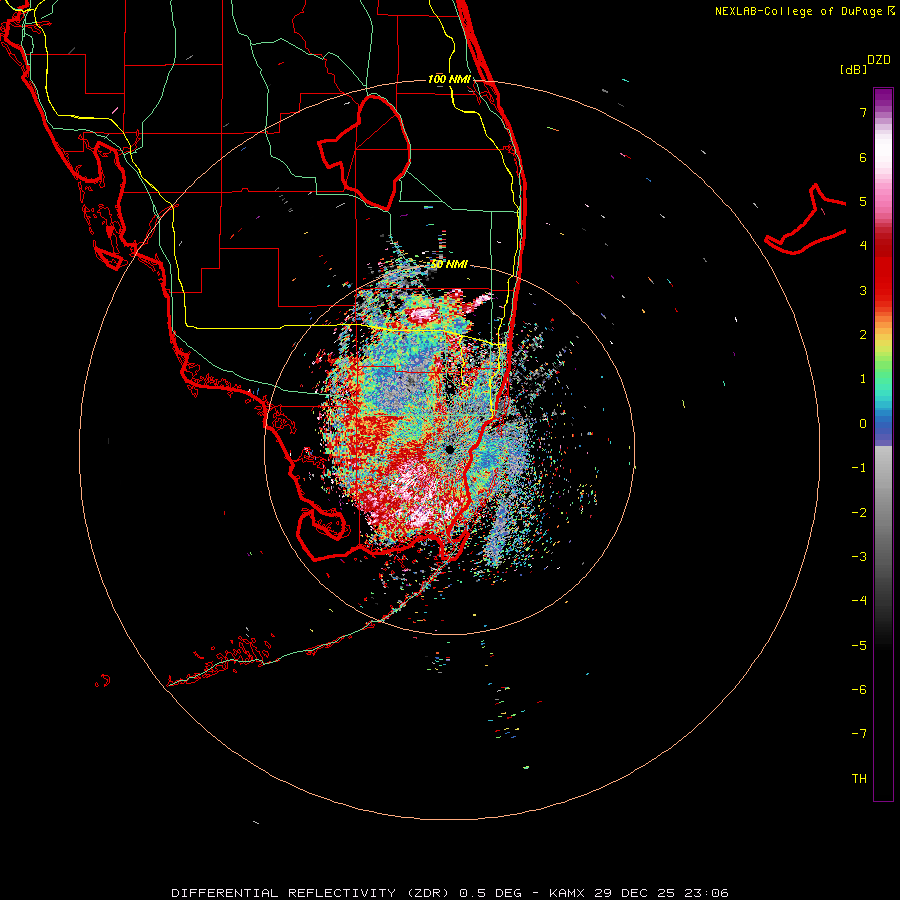Image resolution: width=900 pixels, height=900 pixels.
Task: Click the Differential Reflectivity KAMX caption text
Action: 449,893
